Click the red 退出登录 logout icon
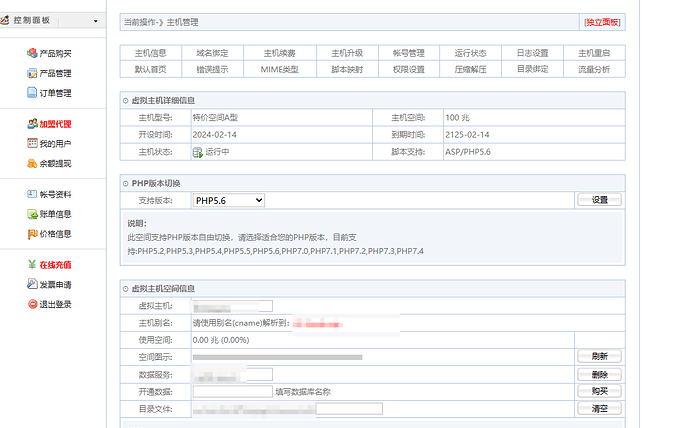The width and height of the screenshot is (690, 428). (x=32, y=304)
